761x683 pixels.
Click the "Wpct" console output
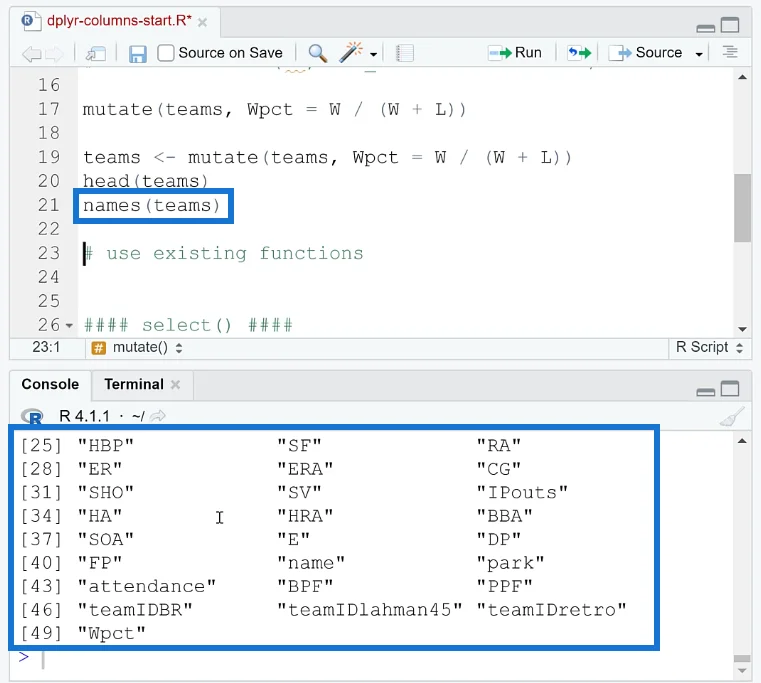112,633
